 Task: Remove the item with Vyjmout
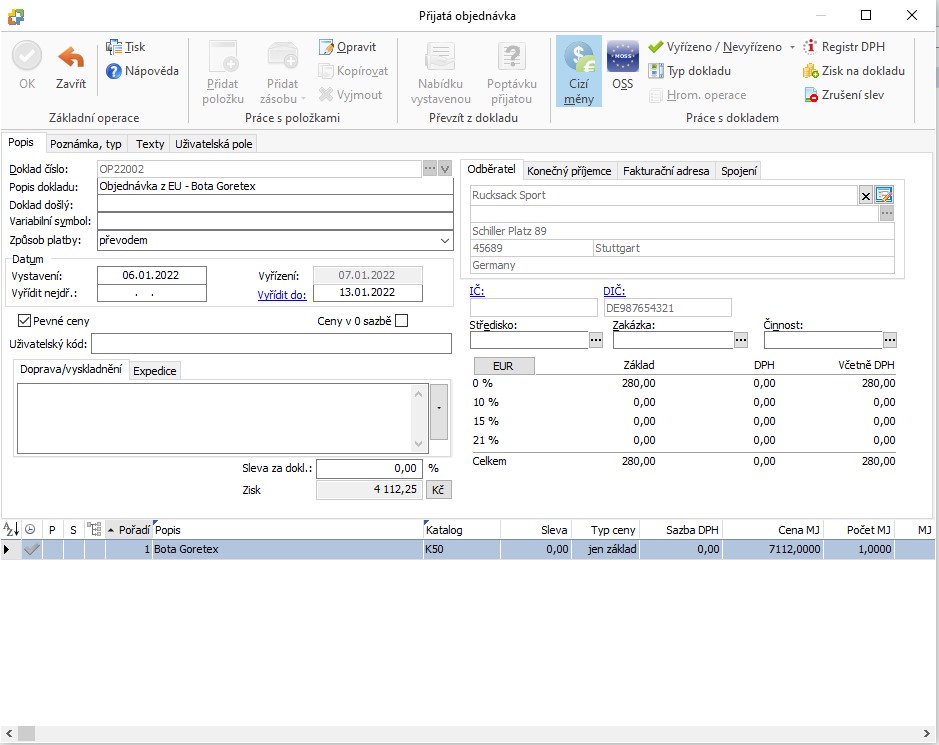pyautogui.click(x=350, y=95)
